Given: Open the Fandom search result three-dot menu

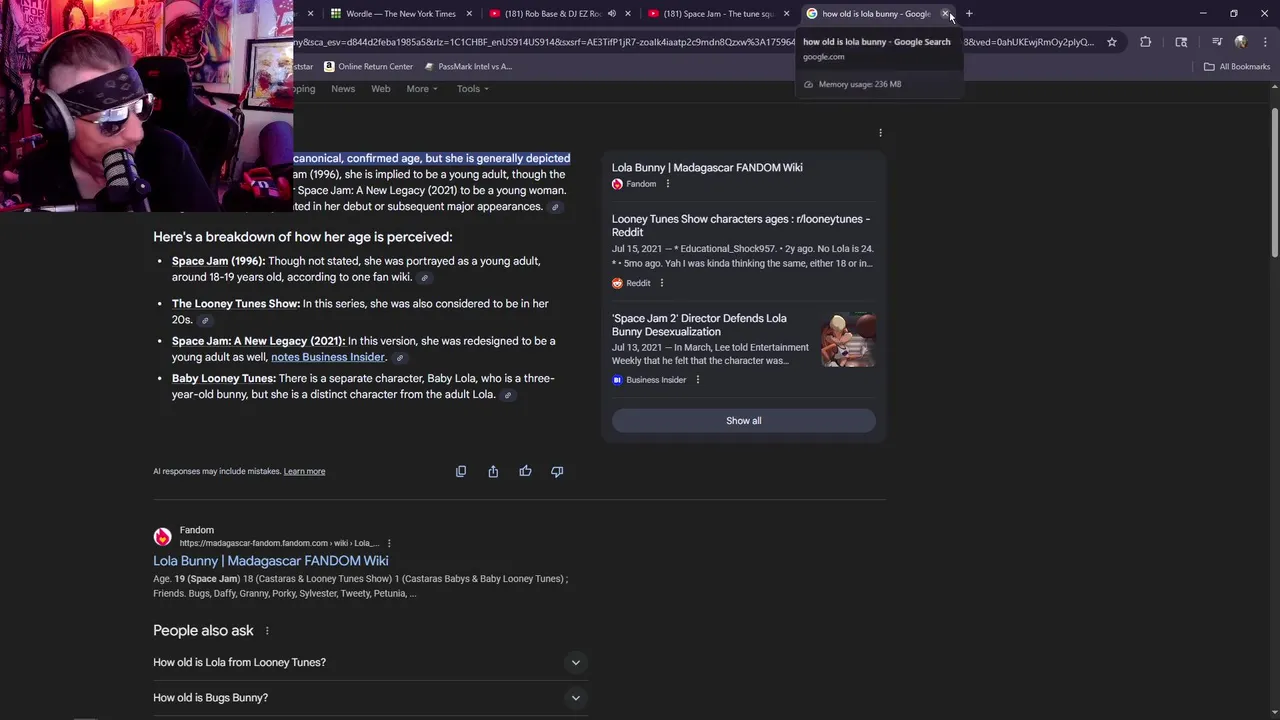Looking at the screenshot, I should [x=389, y=543].
